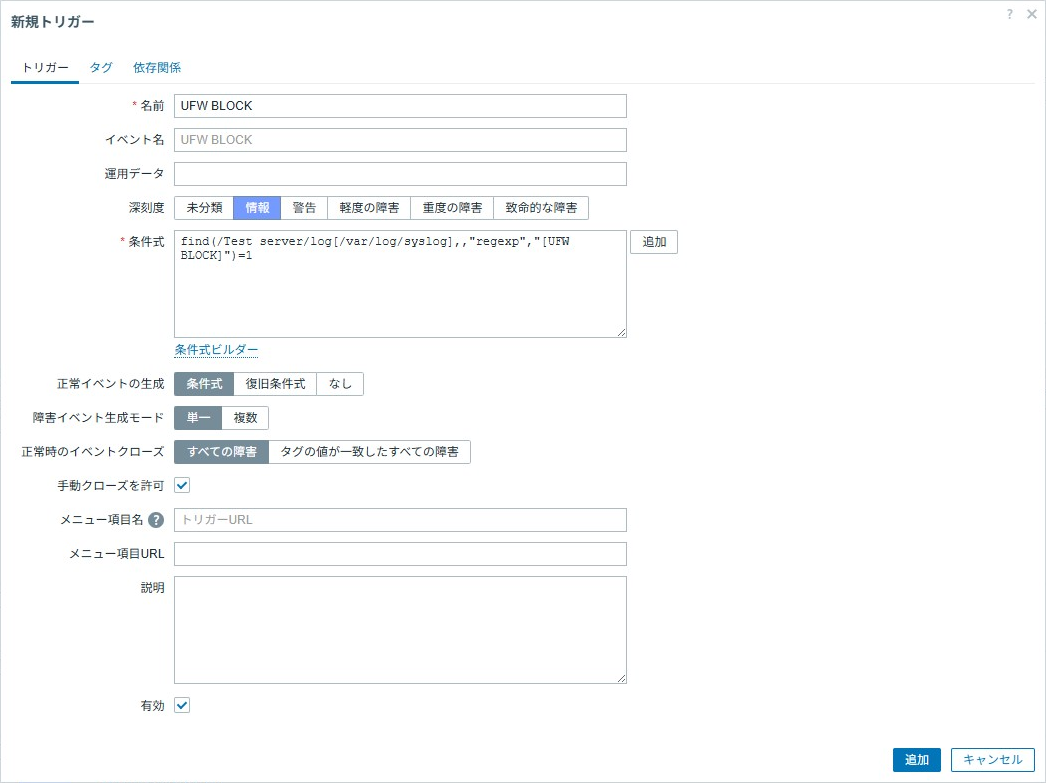This screenshot has width=1046, height=783.
Task: Set severity to 警告
Action: 304,208
